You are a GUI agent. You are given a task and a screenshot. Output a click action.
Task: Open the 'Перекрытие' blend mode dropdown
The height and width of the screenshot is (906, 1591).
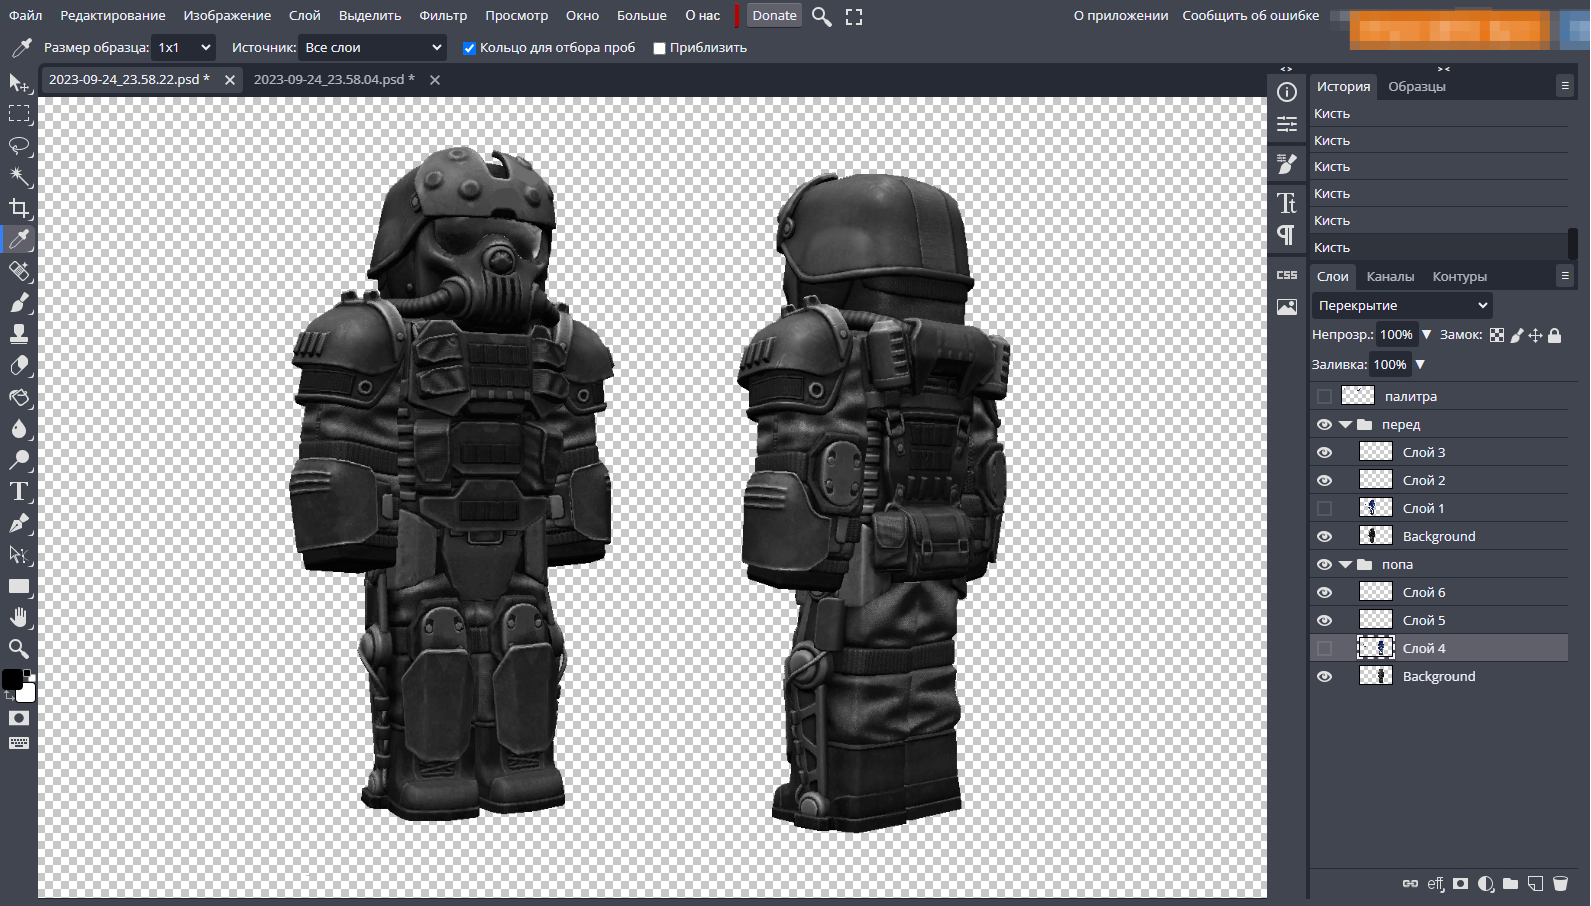[1402, 305]
